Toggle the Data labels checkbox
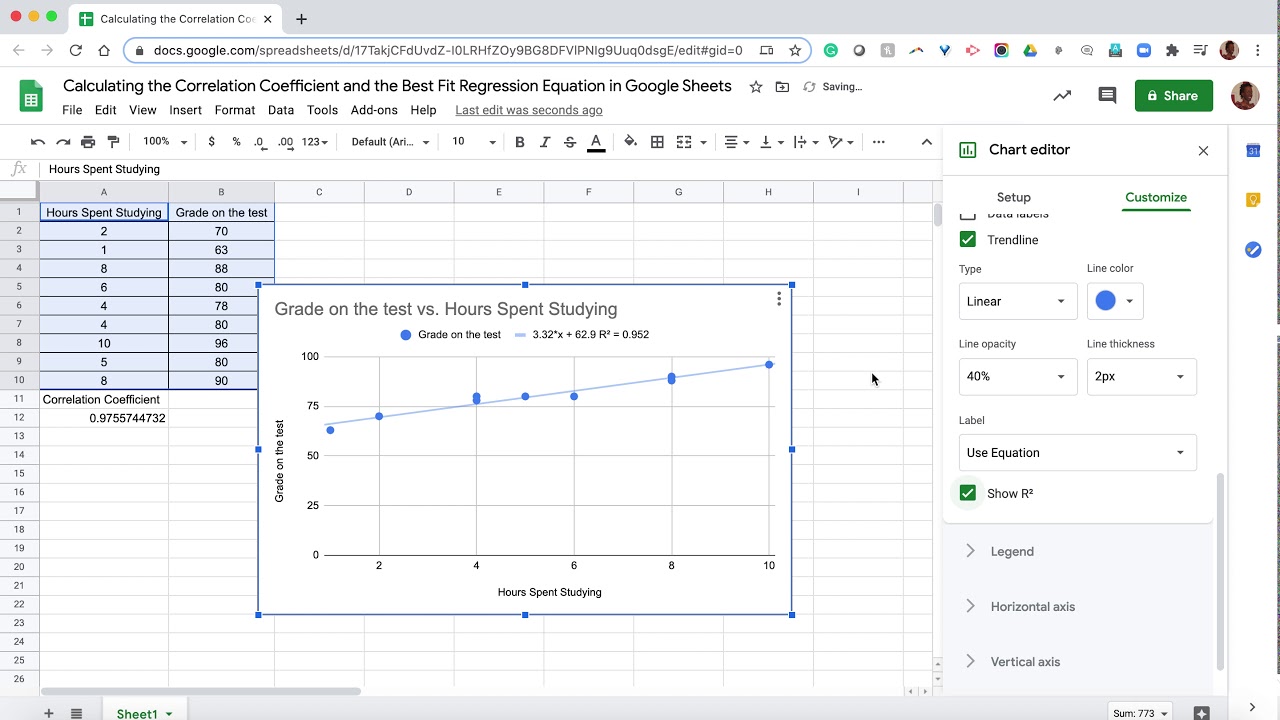The image size is (1280, 720). tap(967, 215)
